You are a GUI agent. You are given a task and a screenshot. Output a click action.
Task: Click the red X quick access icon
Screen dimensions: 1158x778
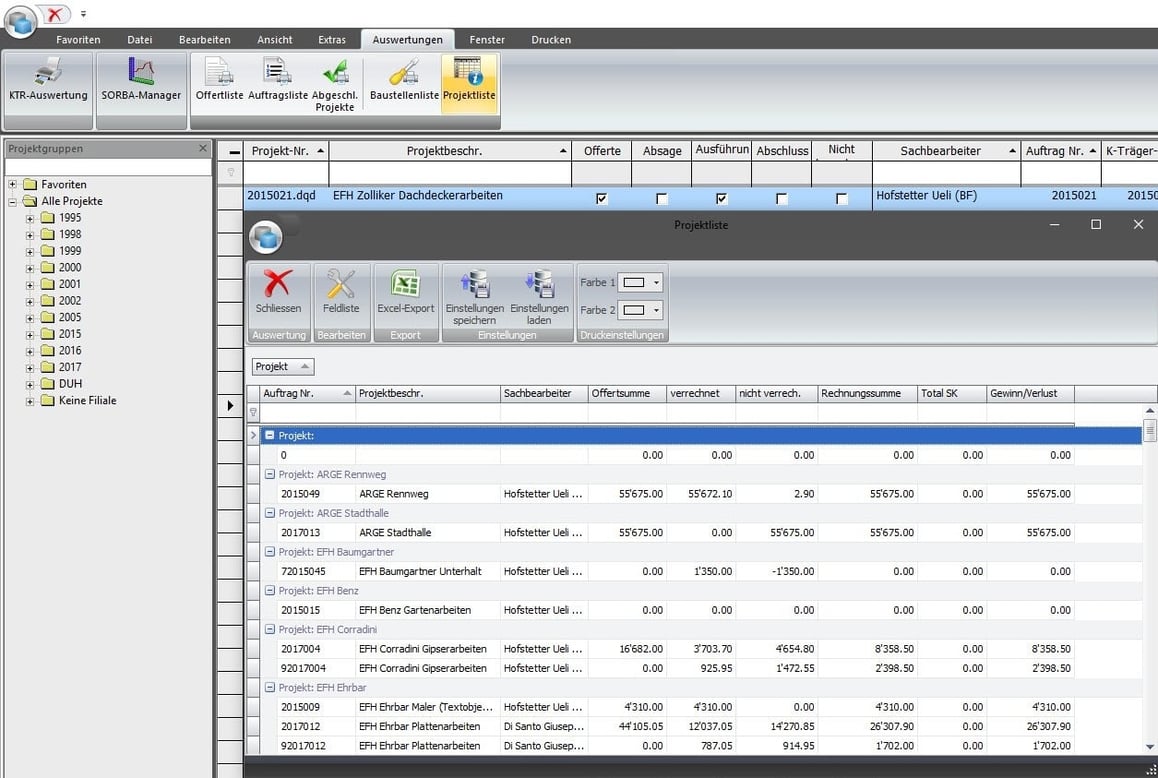(54, 13)
